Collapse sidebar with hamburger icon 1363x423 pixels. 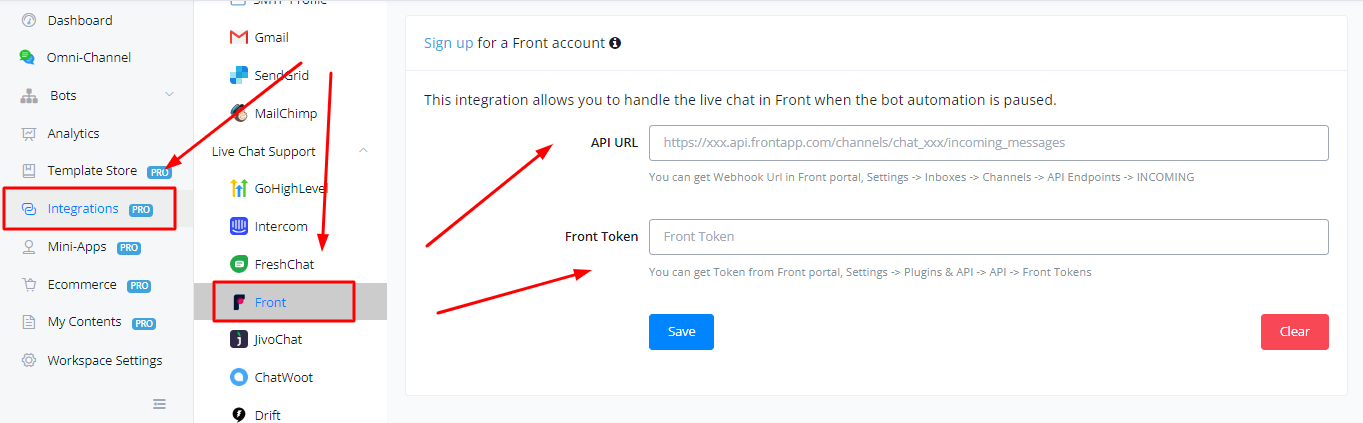(159, 404)
